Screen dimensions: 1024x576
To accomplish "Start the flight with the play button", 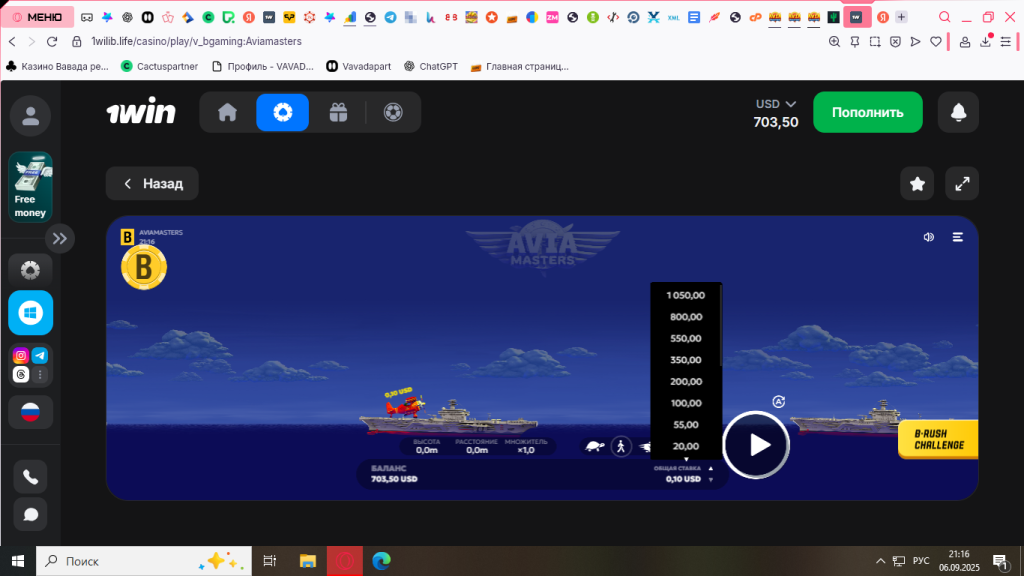I will point(756,445).
